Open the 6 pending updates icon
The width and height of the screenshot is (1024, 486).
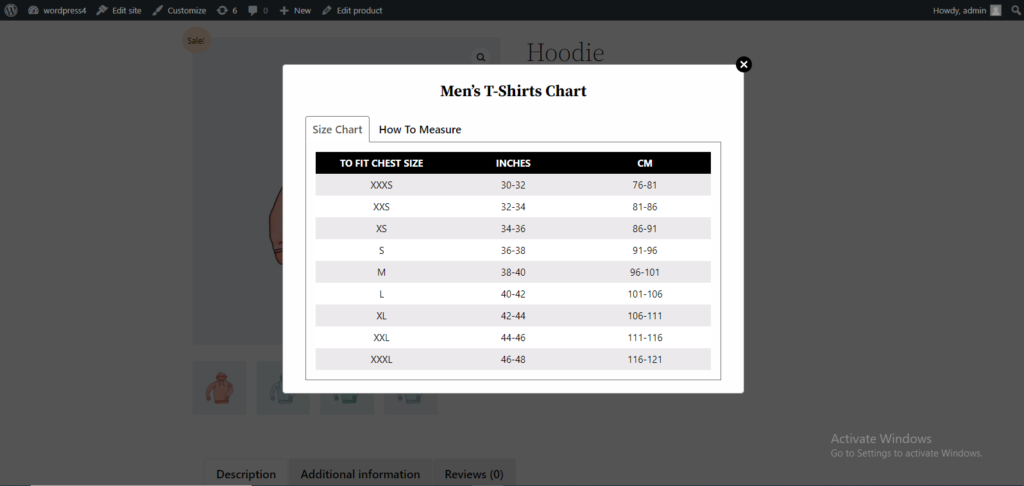(x=227, y=10)
